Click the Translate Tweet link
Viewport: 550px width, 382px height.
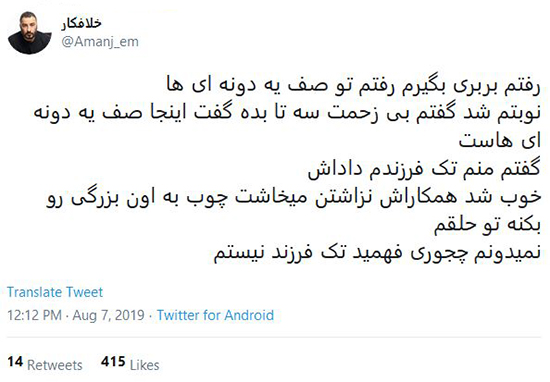(55, 292)
